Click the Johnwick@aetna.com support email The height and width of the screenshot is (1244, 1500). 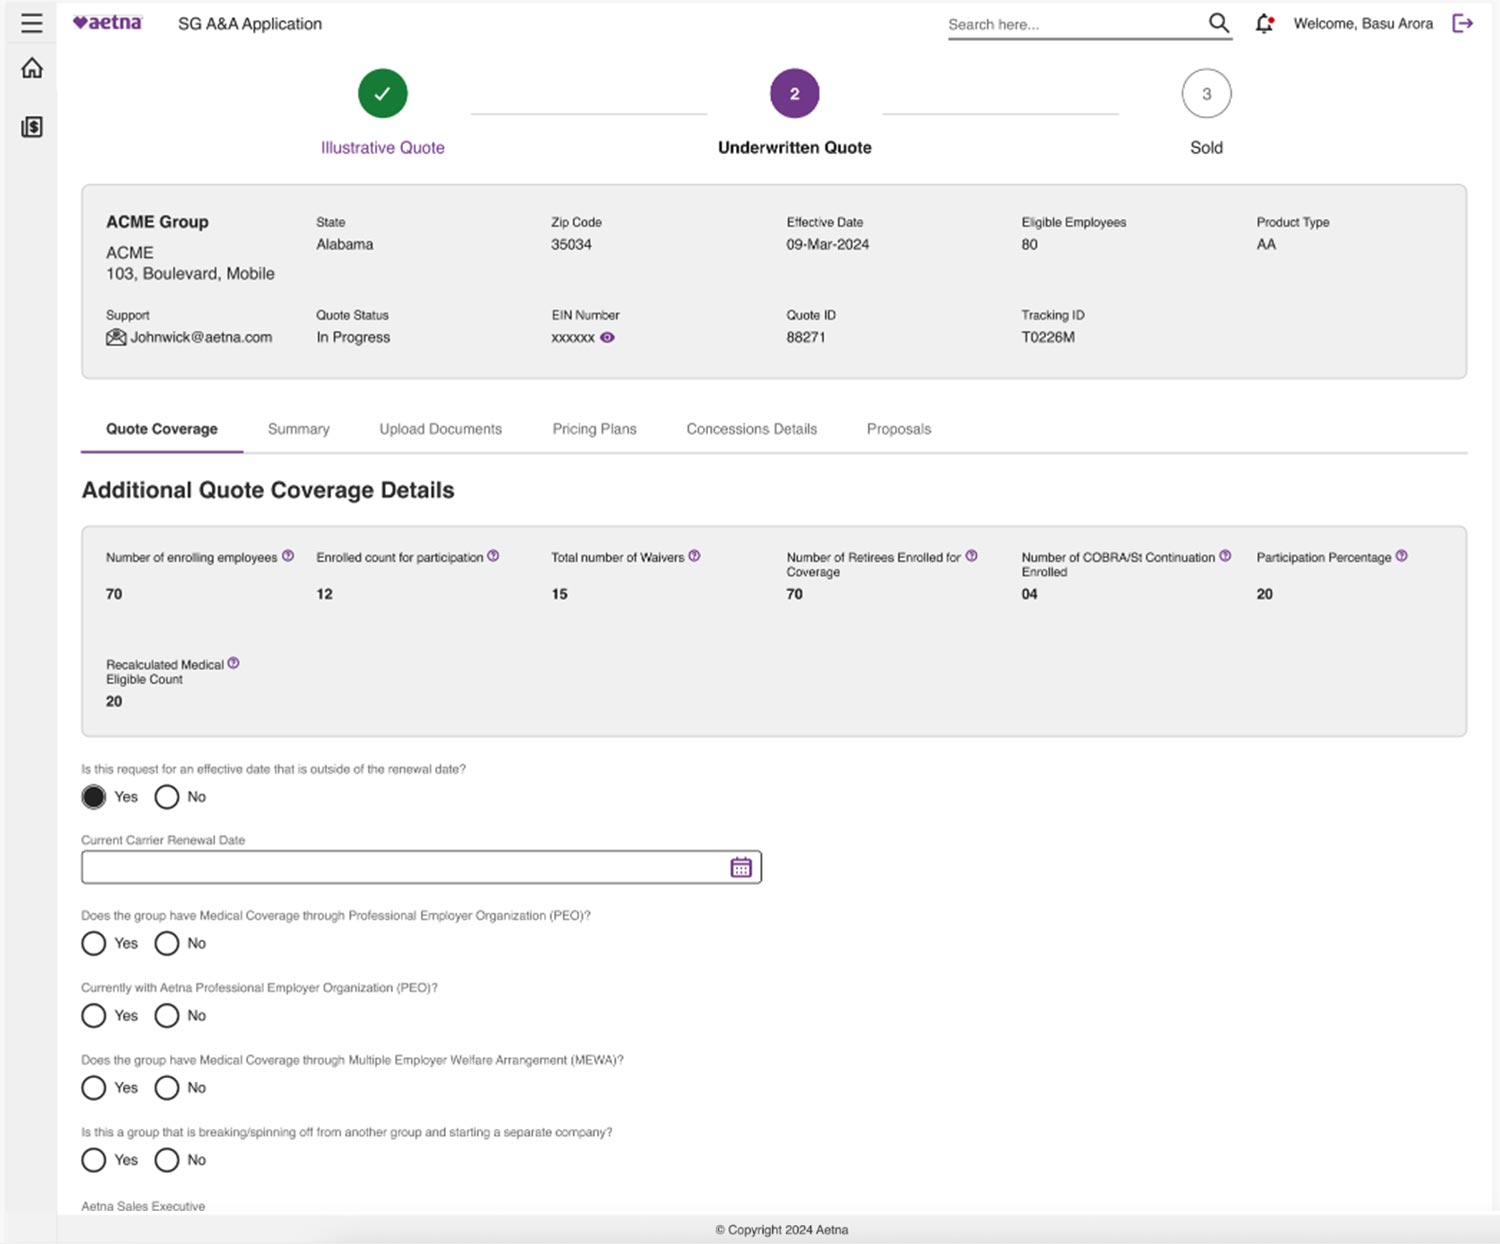click(200, 337)
